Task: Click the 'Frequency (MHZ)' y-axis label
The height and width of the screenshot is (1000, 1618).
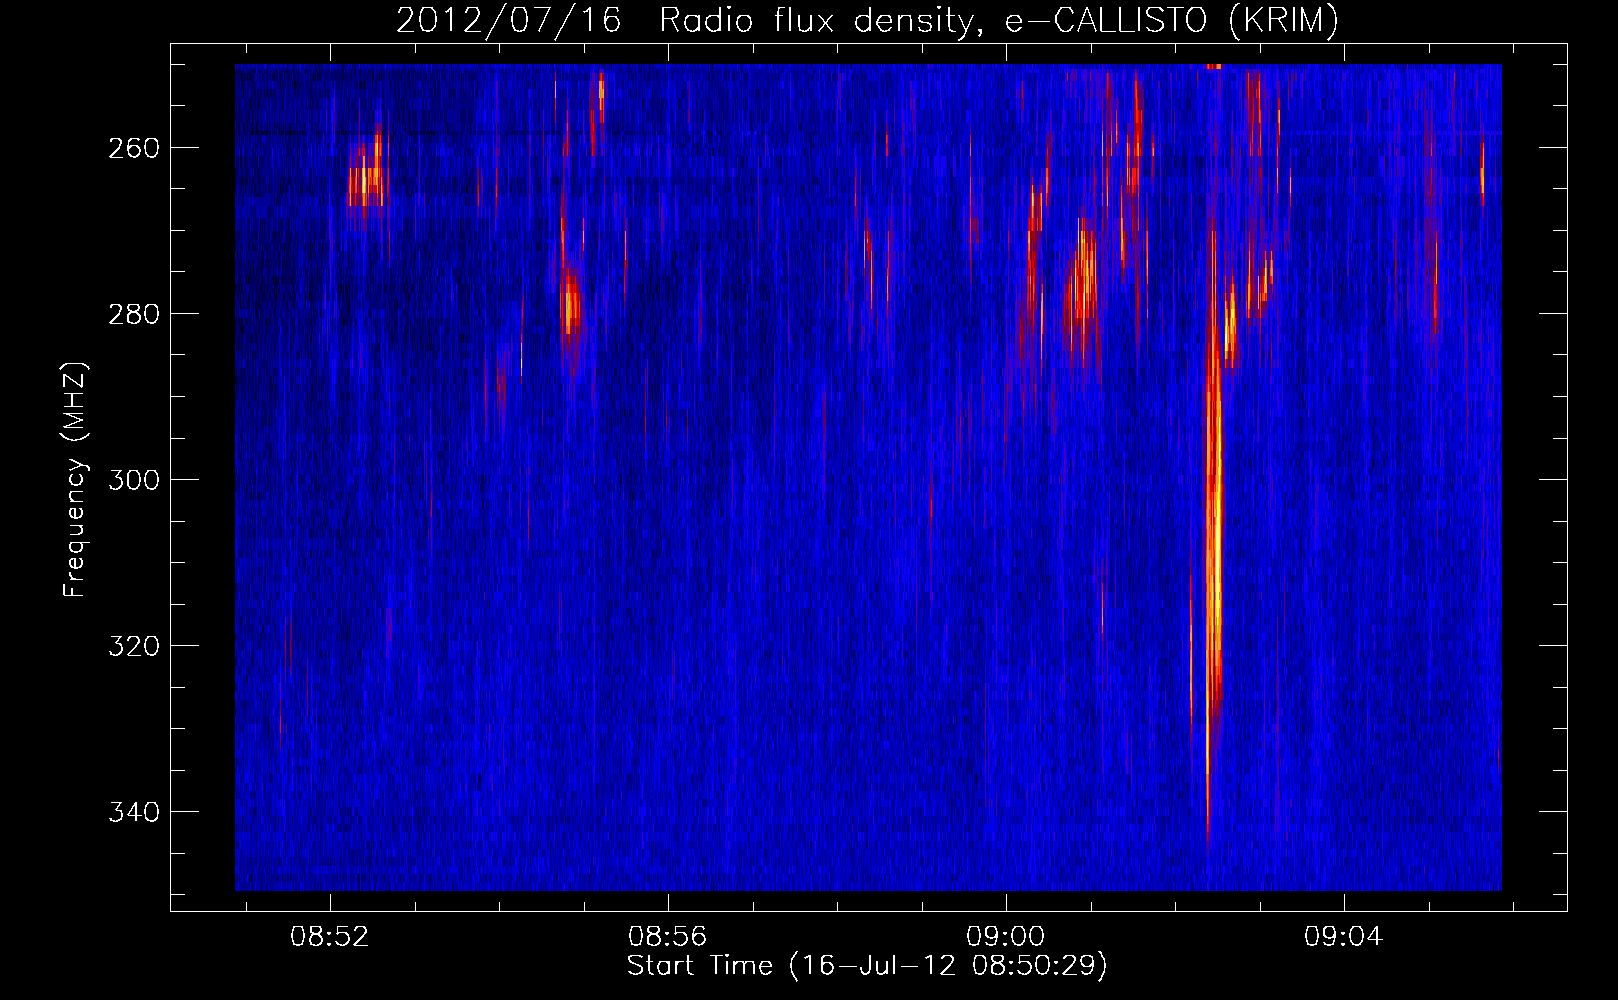Action: [75, 479]
